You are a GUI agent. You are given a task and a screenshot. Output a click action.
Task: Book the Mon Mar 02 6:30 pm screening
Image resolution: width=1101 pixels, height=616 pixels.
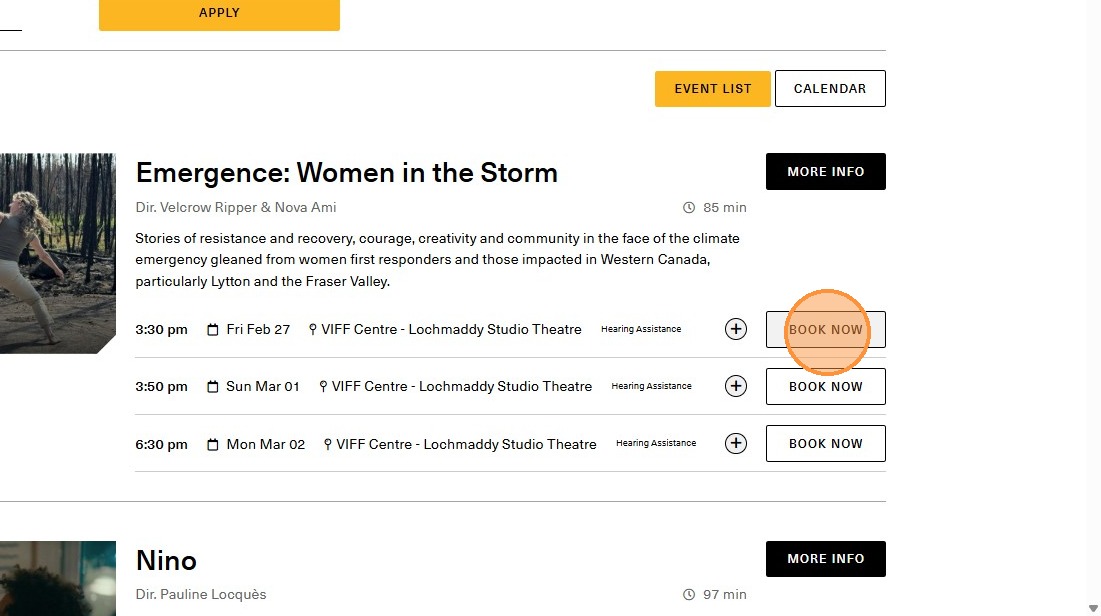(825, 443)
